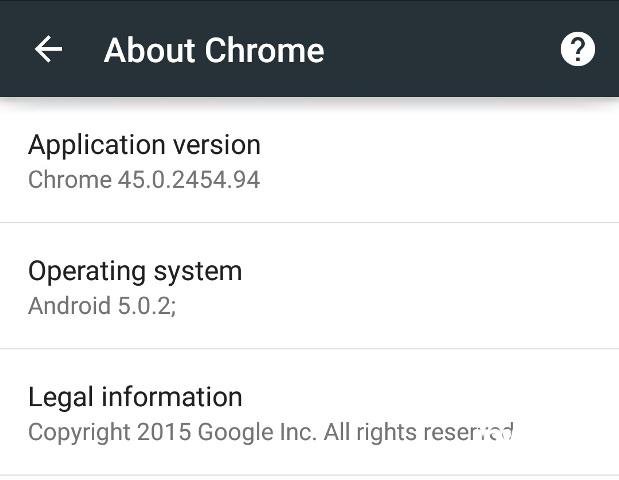This screenshot has height=480, width=619.
Task: Open the Legal information heading
Action: [135, 397]
